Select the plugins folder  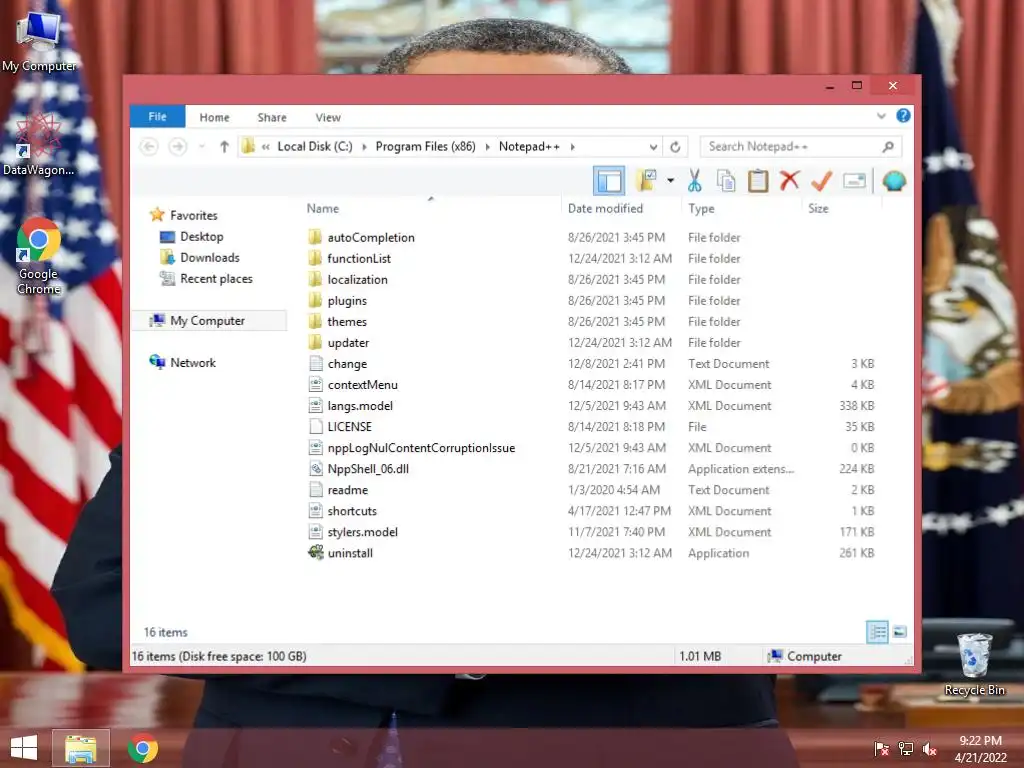click(x=347, y=301)
